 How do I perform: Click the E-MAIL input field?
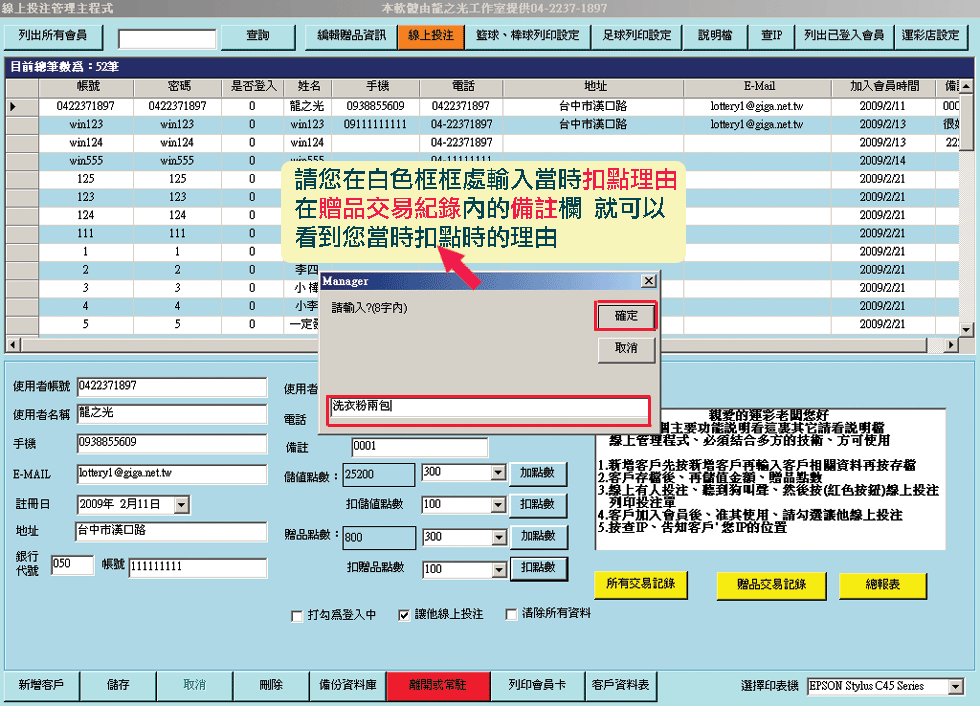click(x=171, y=474)
